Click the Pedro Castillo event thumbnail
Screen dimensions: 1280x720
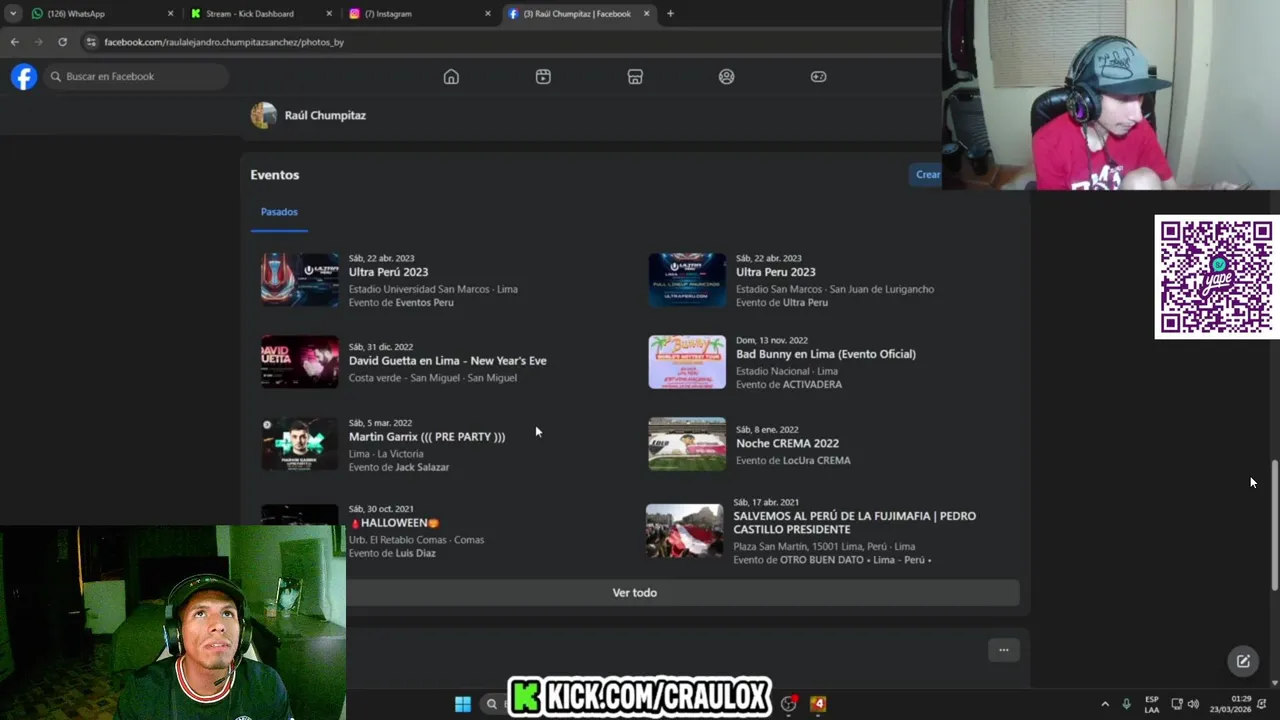(x=684, y=531)
